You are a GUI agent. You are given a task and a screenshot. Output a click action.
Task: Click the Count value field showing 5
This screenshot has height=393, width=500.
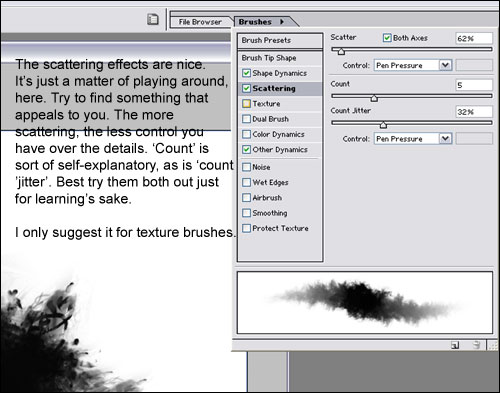tap(474, 85)
